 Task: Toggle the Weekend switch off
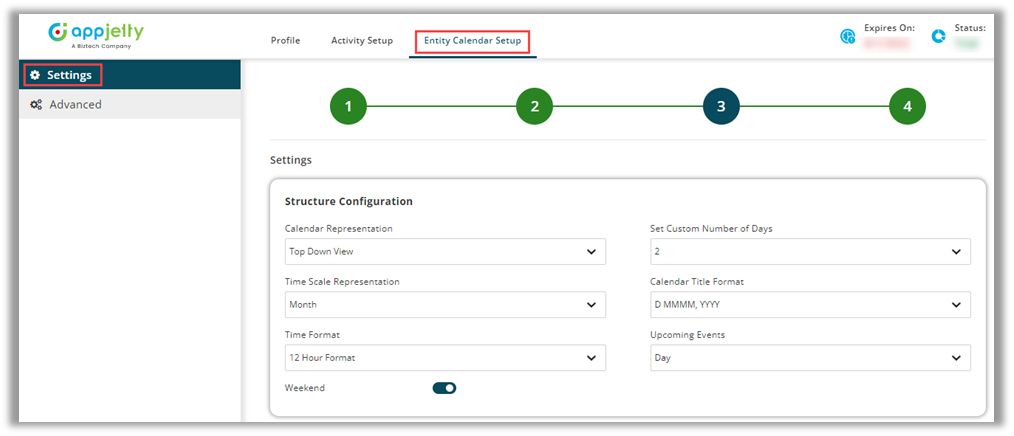point(444,388)
